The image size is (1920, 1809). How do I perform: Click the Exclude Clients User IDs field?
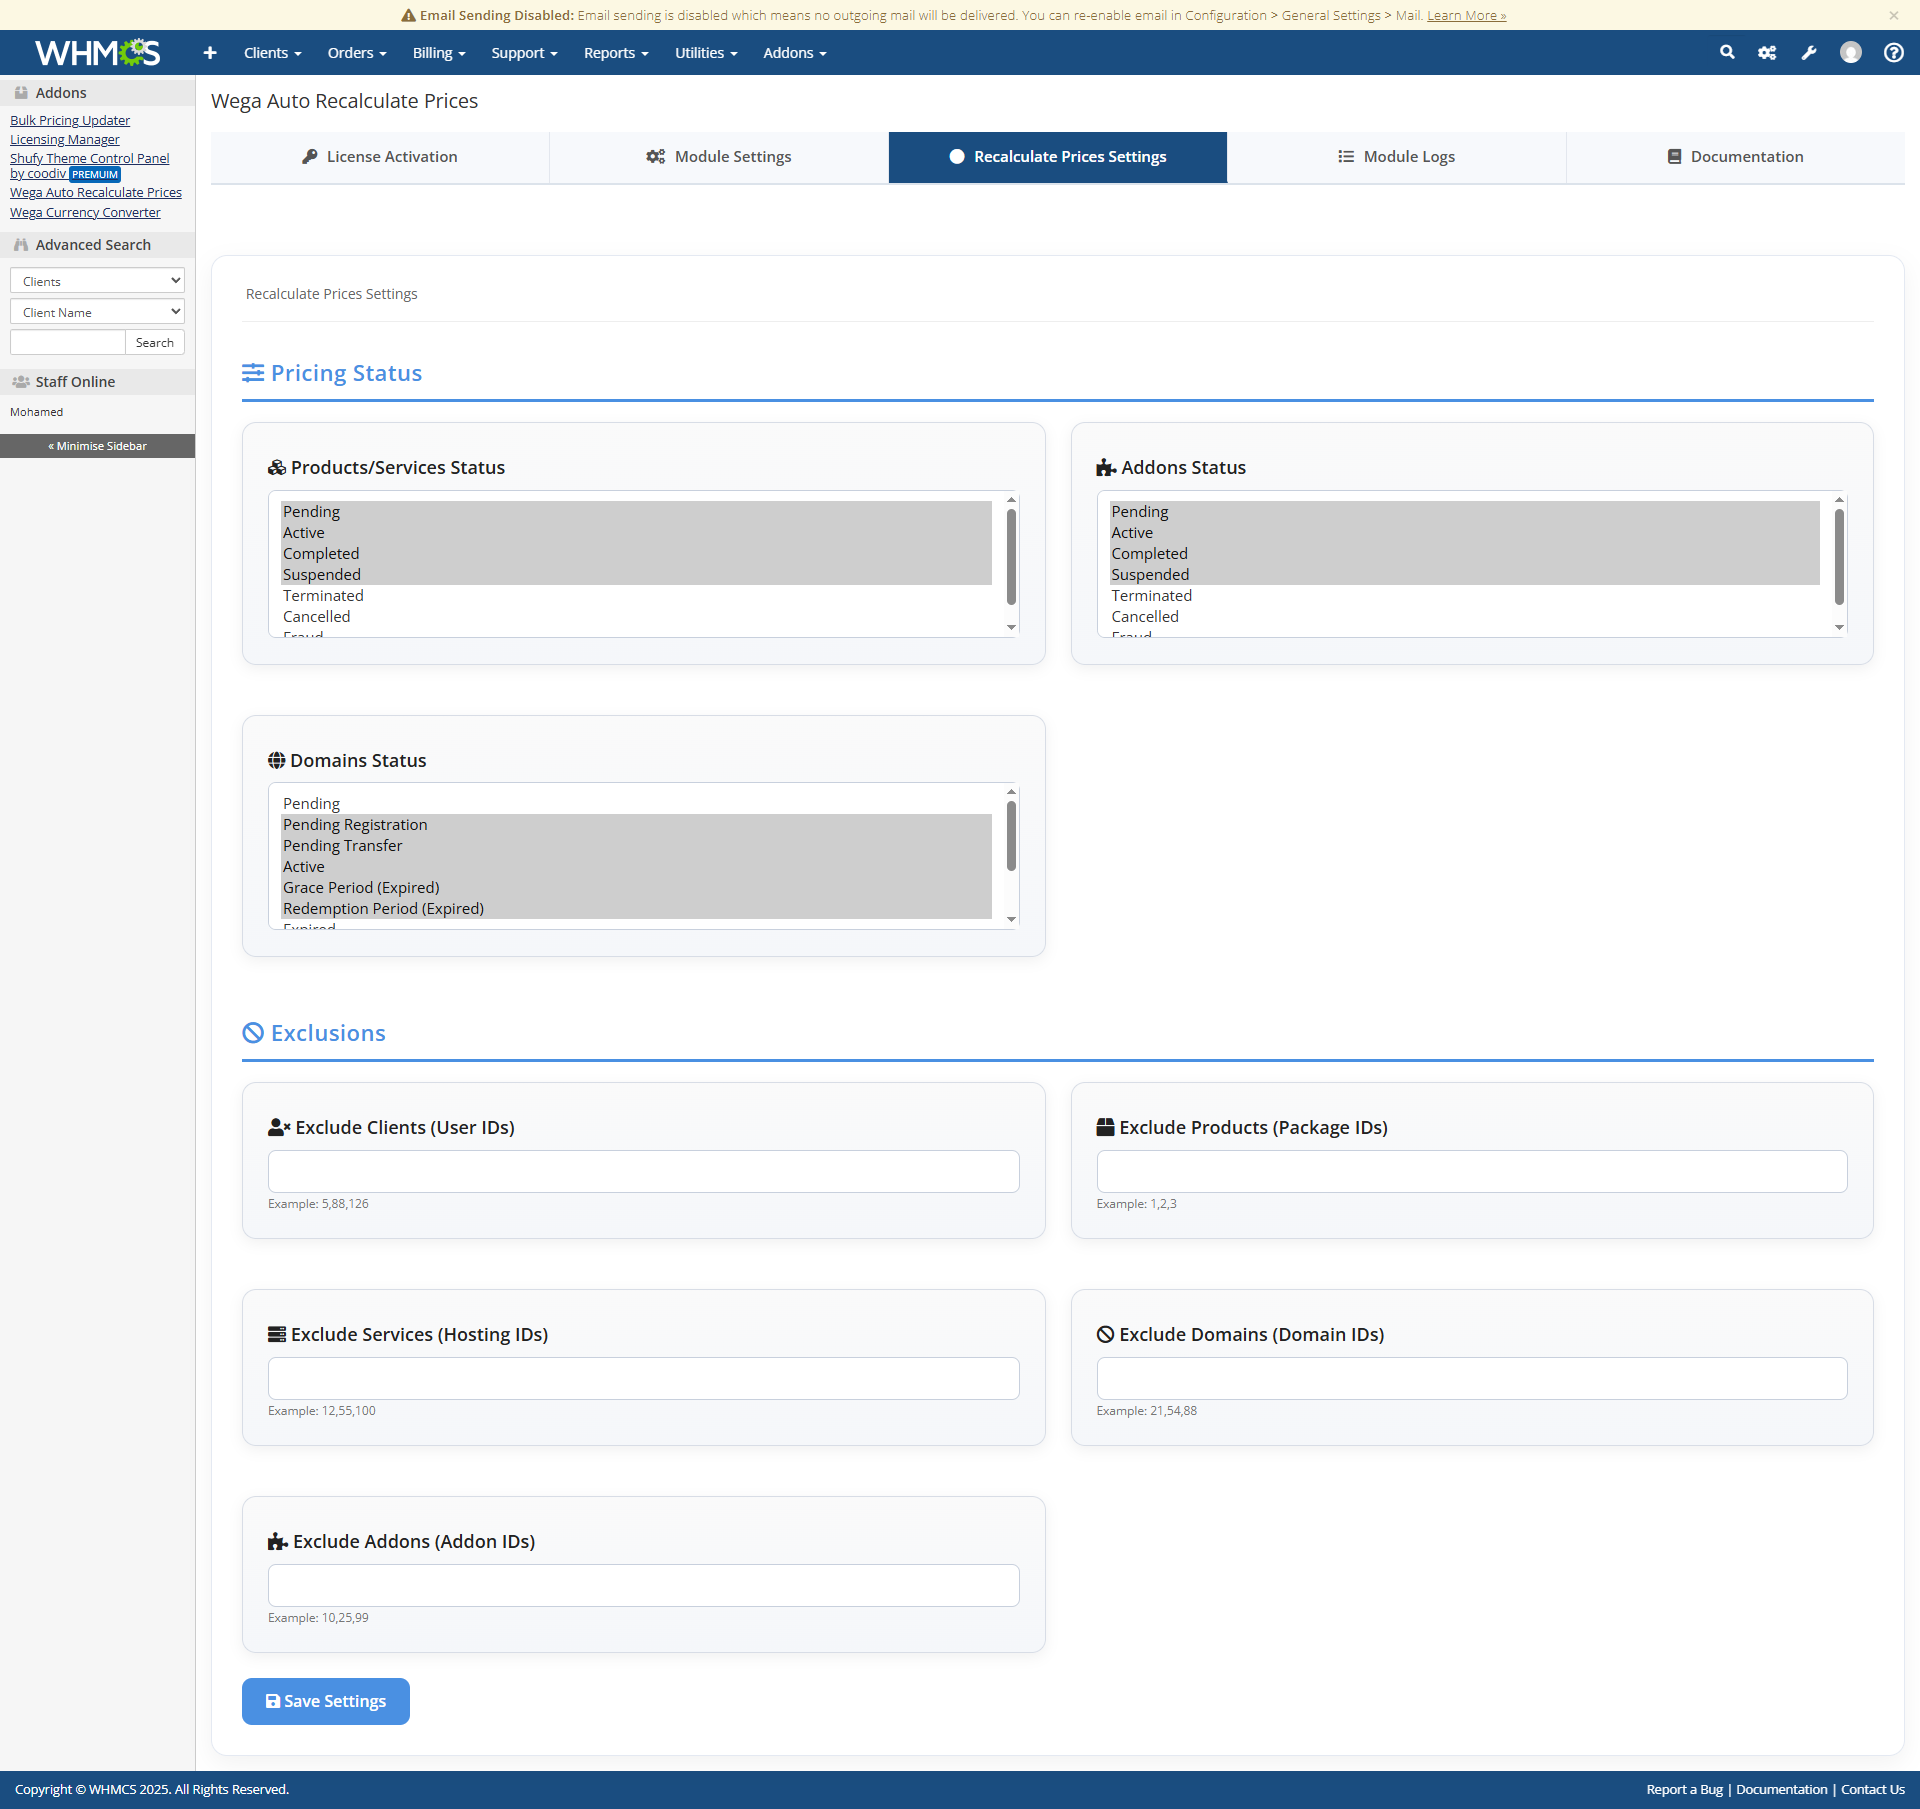[x=643, y=1171]
